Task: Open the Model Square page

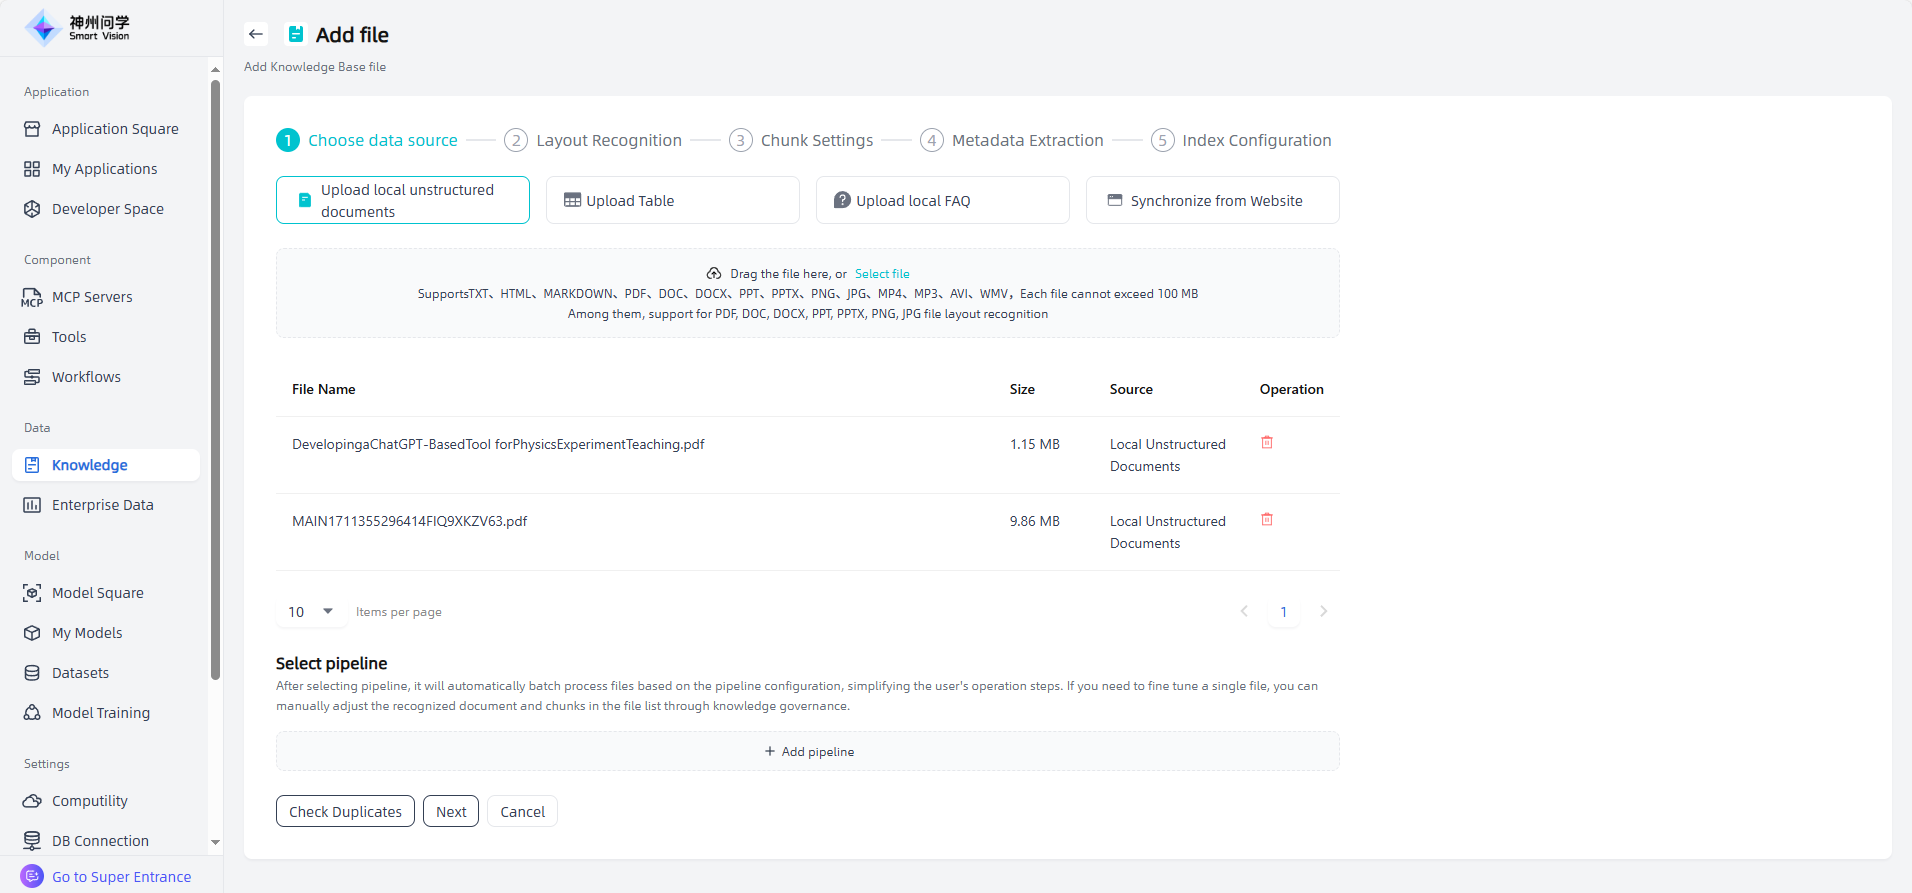Action: pos(97,593)
